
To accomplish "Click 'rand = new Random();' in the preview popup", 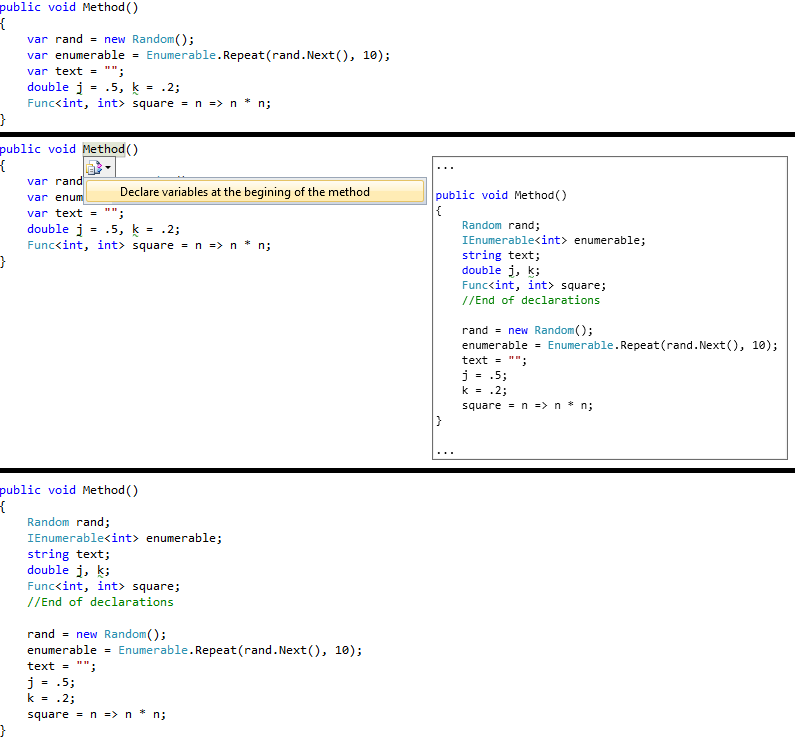I will coord(527,330).
